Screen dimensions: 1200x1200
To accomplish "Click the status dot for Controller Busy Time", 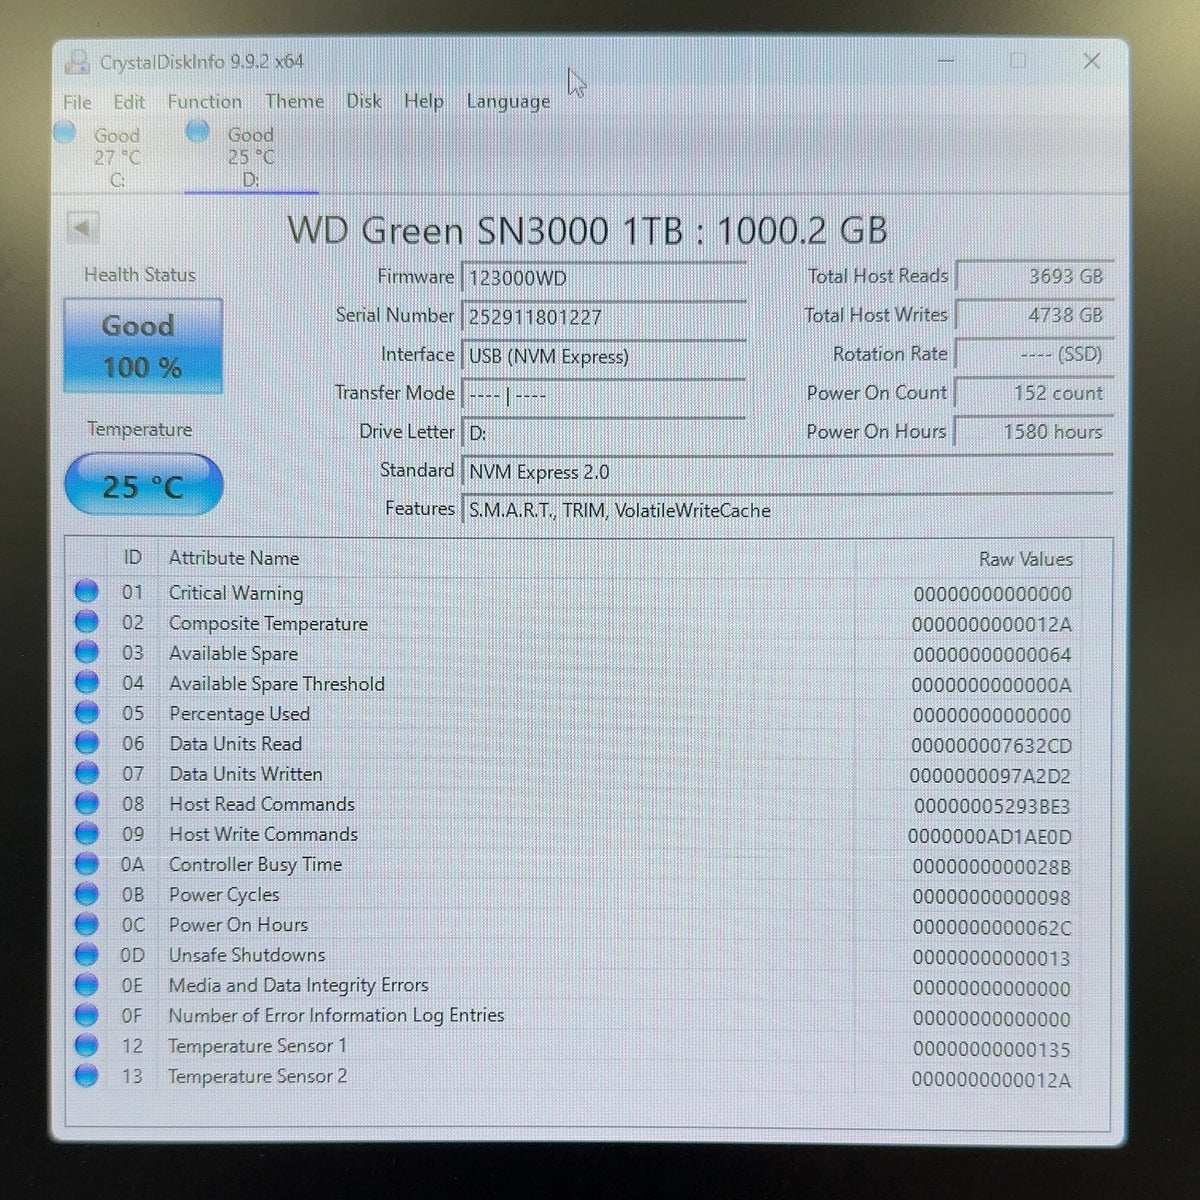I will click(87, 864).
